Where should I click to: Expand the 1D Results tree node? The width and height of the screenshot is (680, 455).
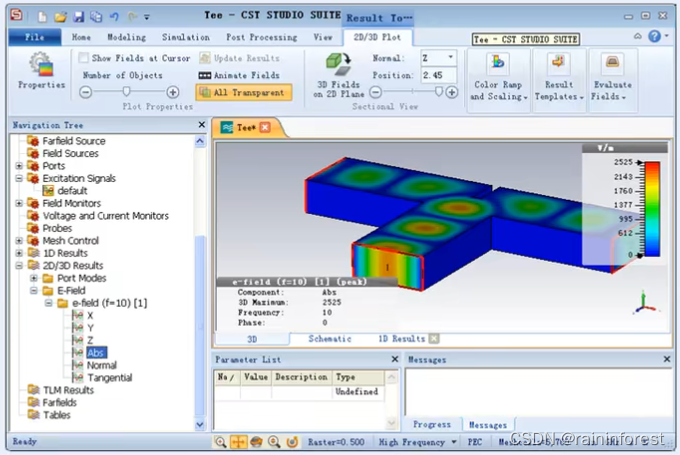pos(19,253)
